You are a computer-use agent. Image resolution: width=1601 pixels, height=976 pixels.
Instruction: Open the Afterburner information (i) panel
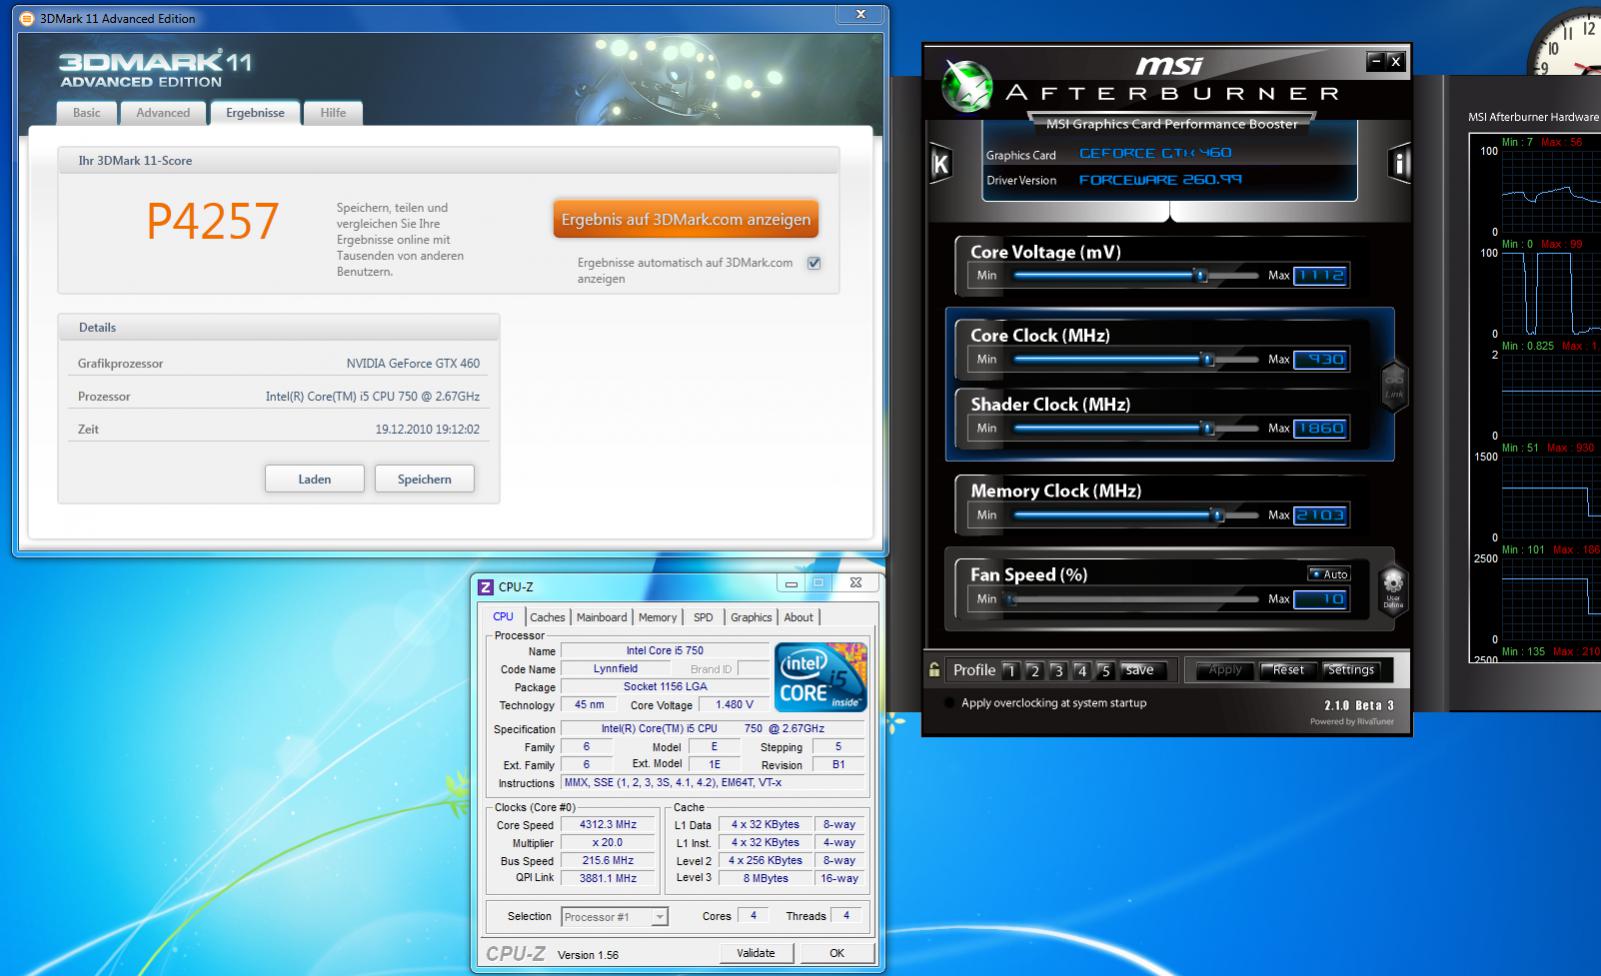[1400, 164]
